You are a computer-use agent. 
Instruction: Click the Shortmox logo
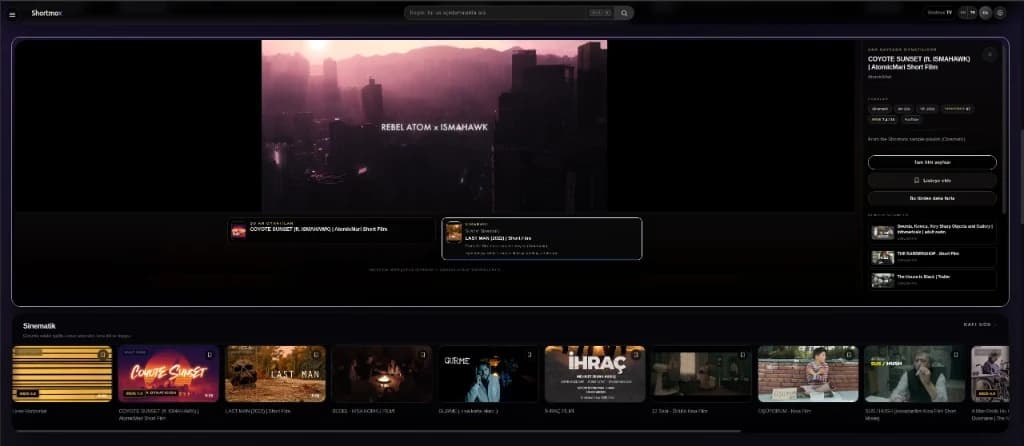tap(46, 13)
